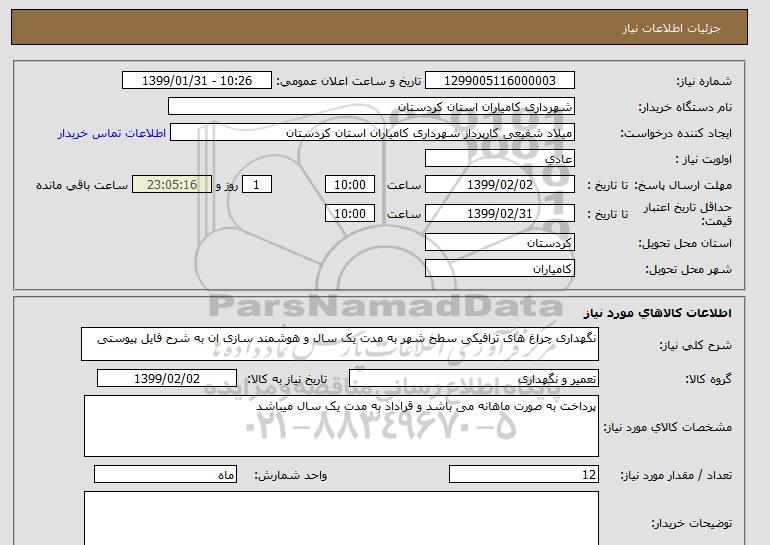Select the label شماره نیاز

(704, 82)
